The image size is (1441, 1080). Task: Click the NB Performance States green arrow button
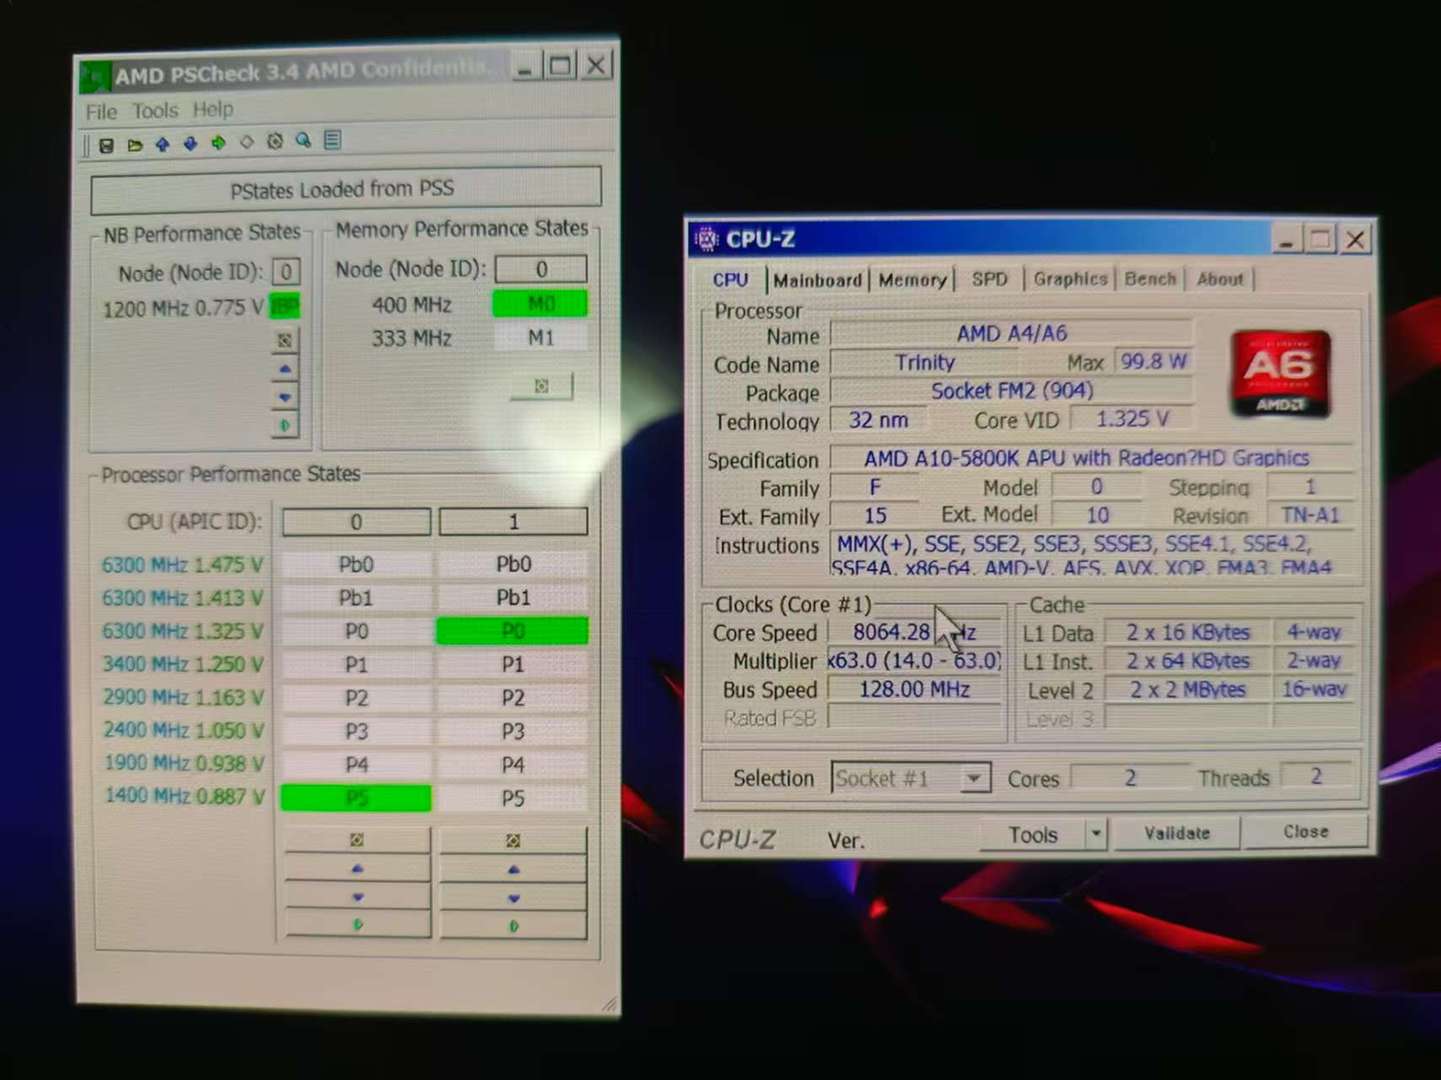[x=285, y=426]
